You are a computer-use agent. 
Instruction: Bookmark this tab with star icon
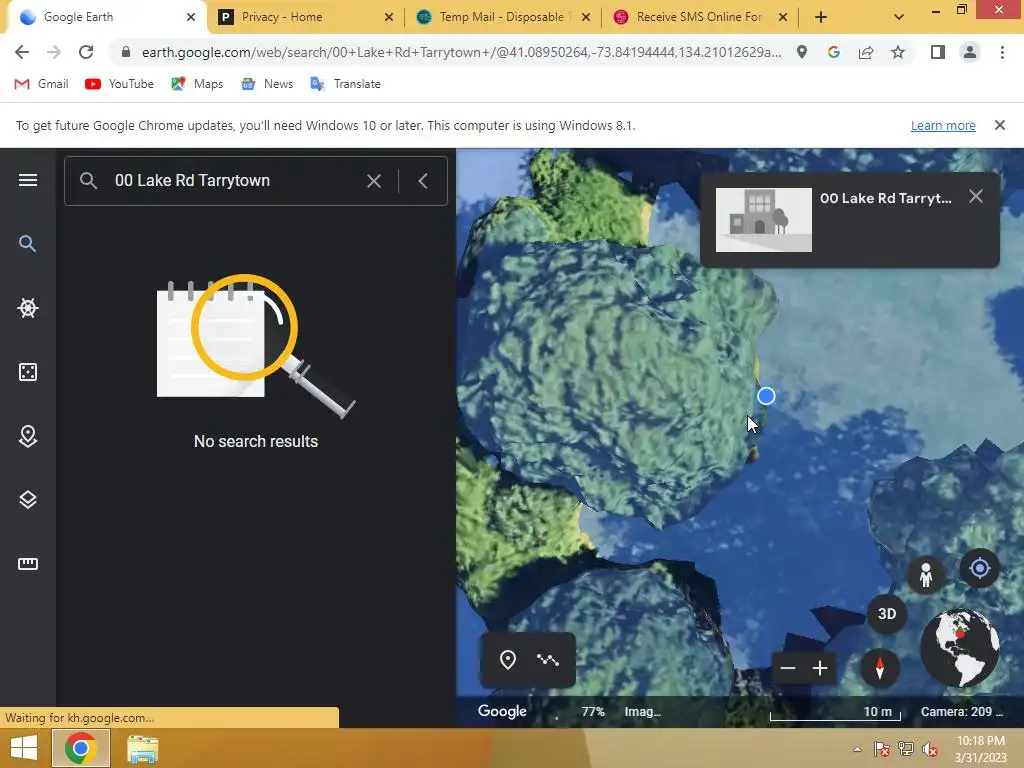click(x=898, y=52)
